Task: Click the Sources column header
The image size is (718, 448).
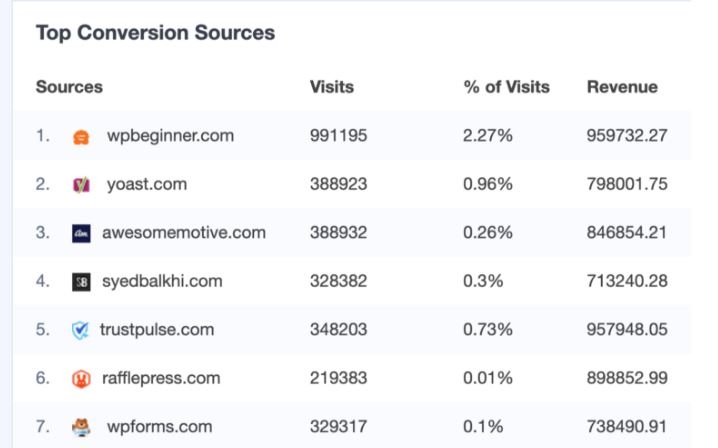Action: [69, 87]
